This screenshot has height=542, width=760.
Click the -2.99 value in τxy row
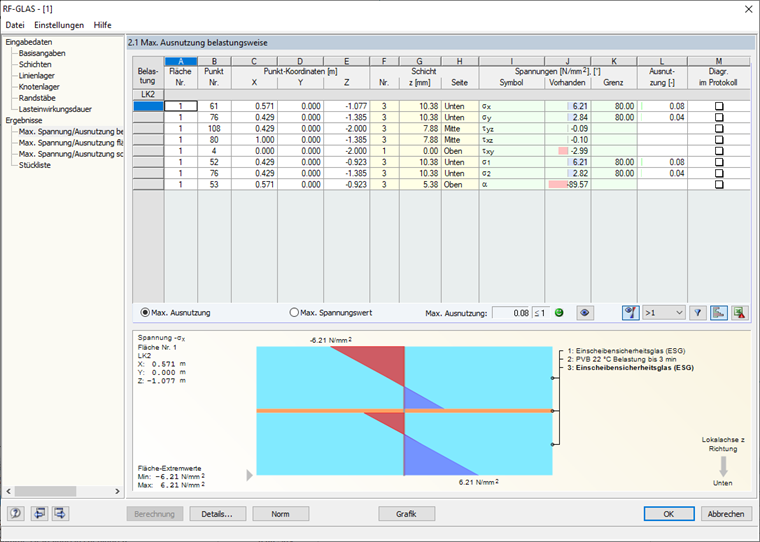tap(568, 151)
